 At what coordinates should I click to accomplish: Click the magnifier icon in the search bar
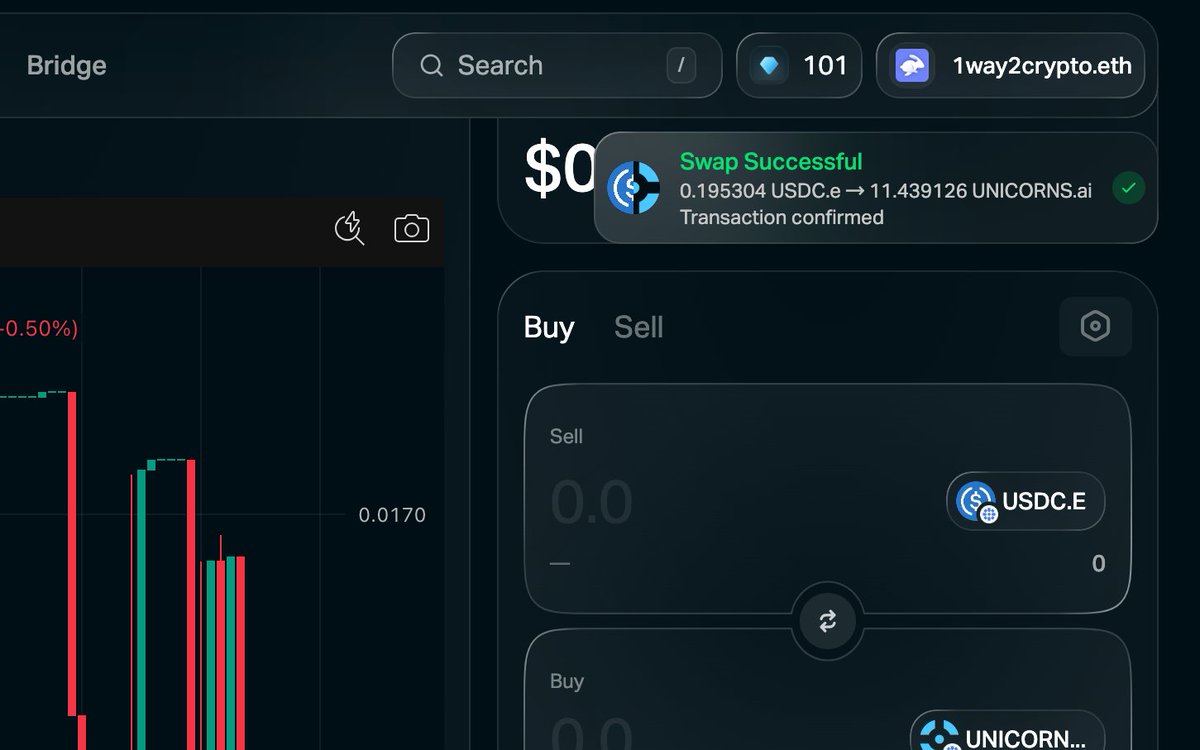point(431,66)
